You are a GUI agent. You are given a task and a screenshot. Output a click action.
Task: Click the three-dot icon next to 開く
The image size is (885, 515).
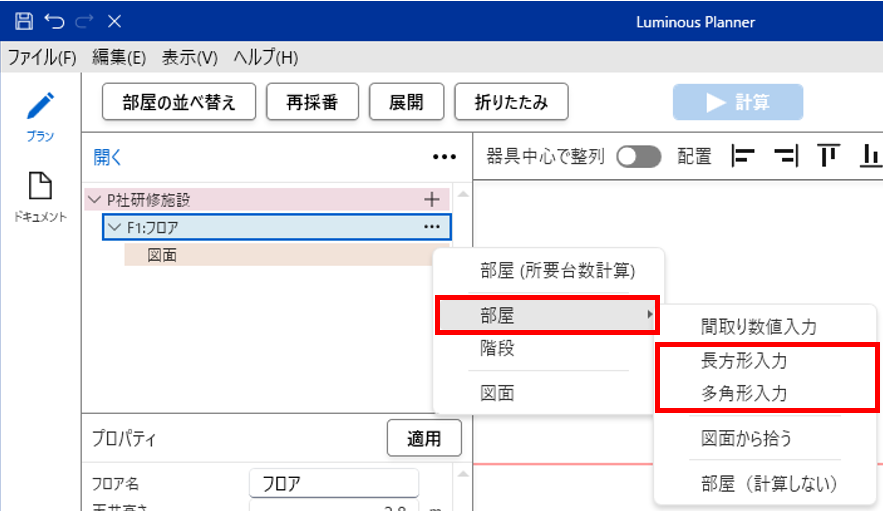(x=444, y=157)
